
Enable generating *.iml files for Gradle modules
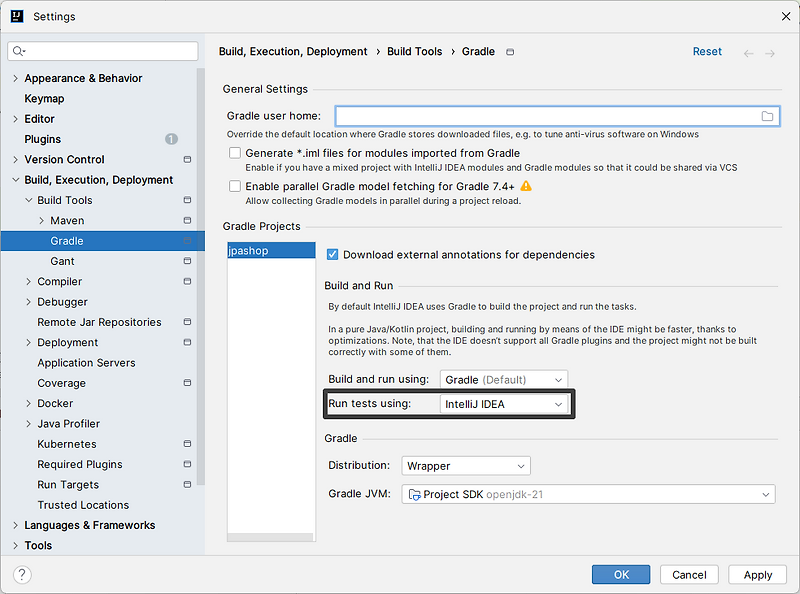coord(234,153)
